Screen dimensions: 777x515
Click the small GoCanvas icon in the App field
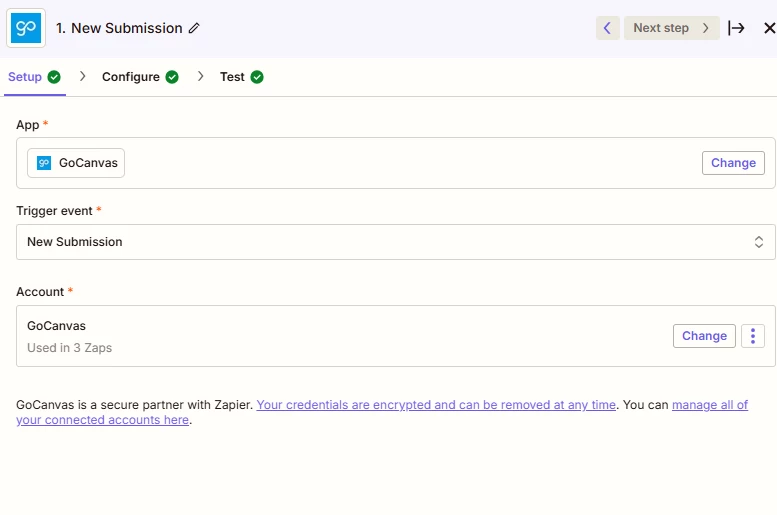(x=44, y=163)
